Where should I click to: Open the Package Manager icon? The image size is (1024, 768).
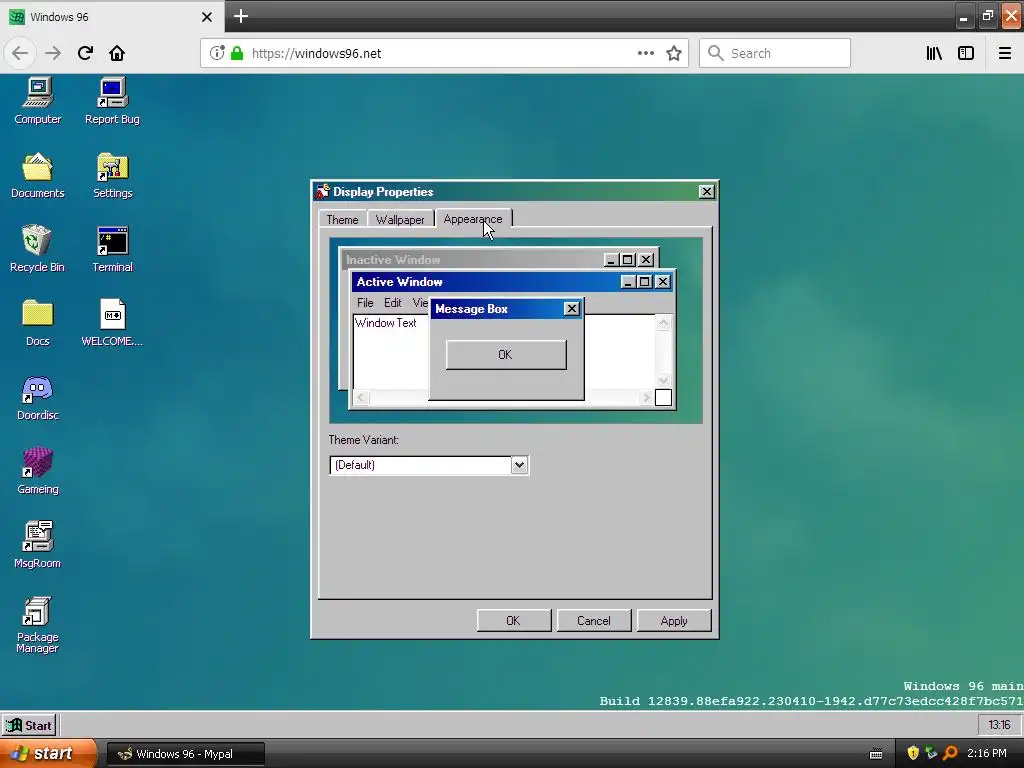pyautogui.click(x=37, y=624)
